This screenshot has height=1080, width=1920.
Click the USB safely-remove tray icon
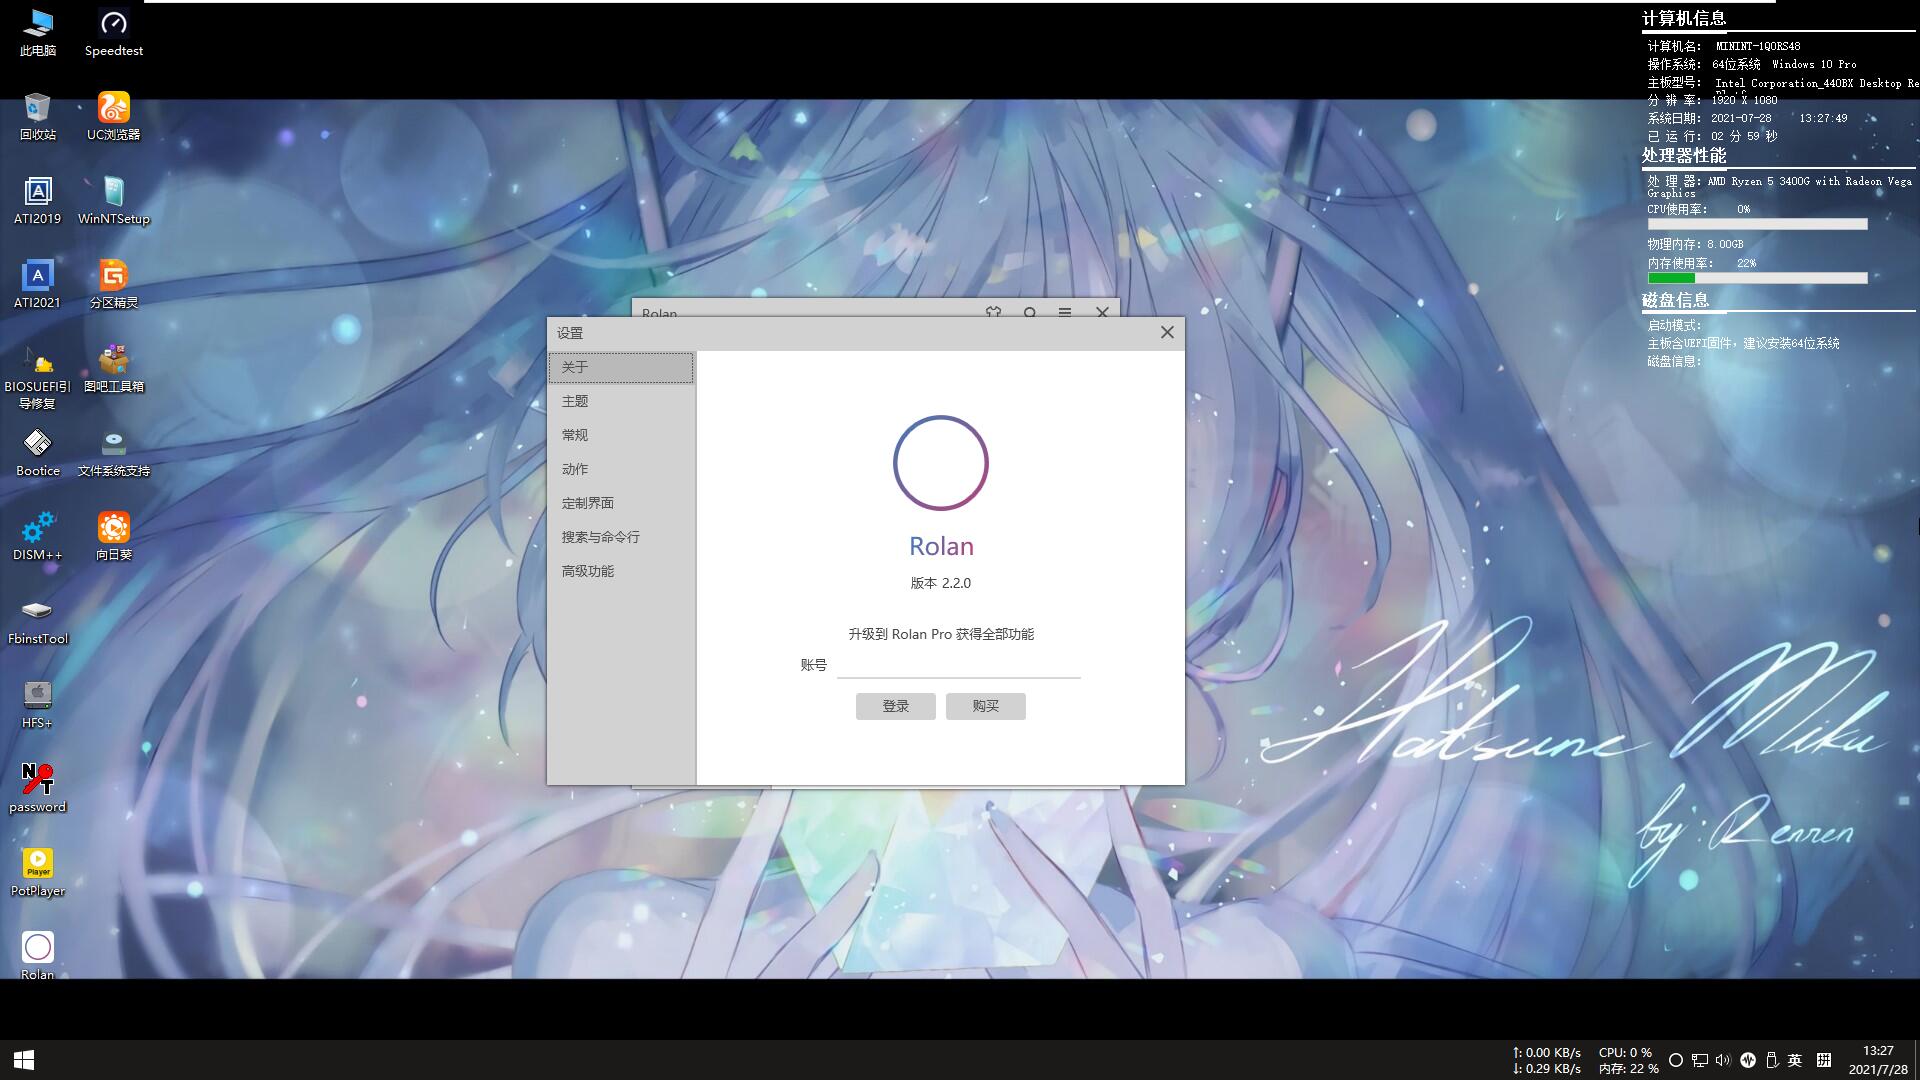(1771, 1060)
